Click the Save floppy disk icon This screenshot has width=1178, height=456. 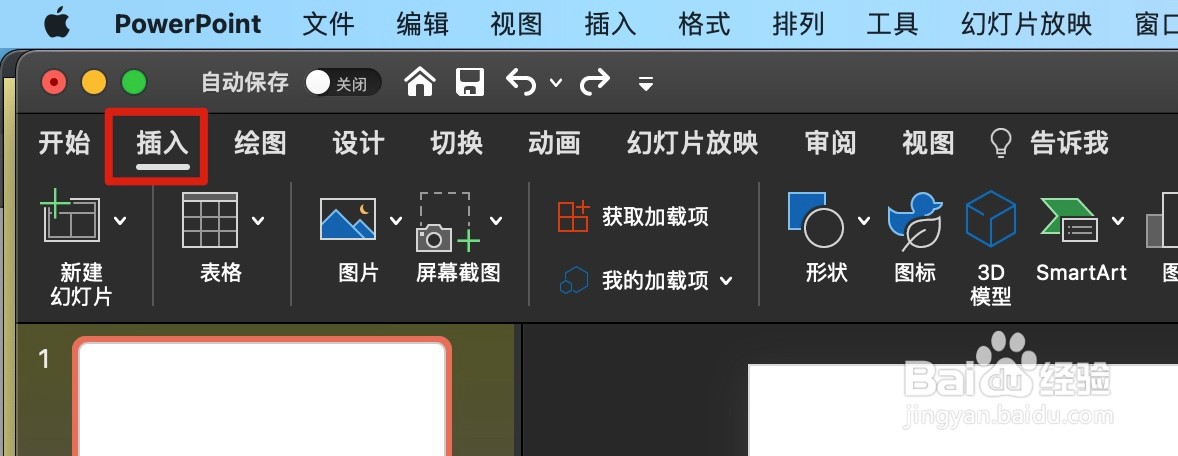coord(470,82)
